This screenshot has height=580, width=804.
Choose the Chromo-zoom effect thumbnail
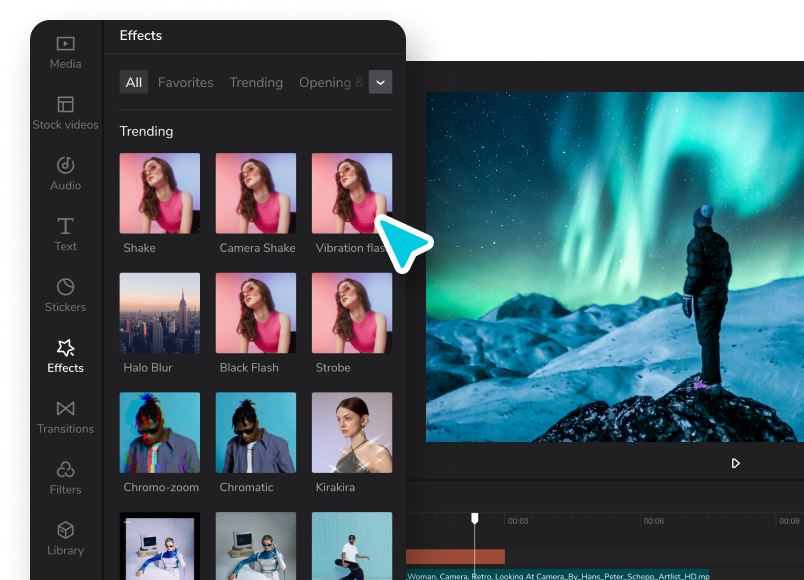pyautogui.click(x=159, y=432)
